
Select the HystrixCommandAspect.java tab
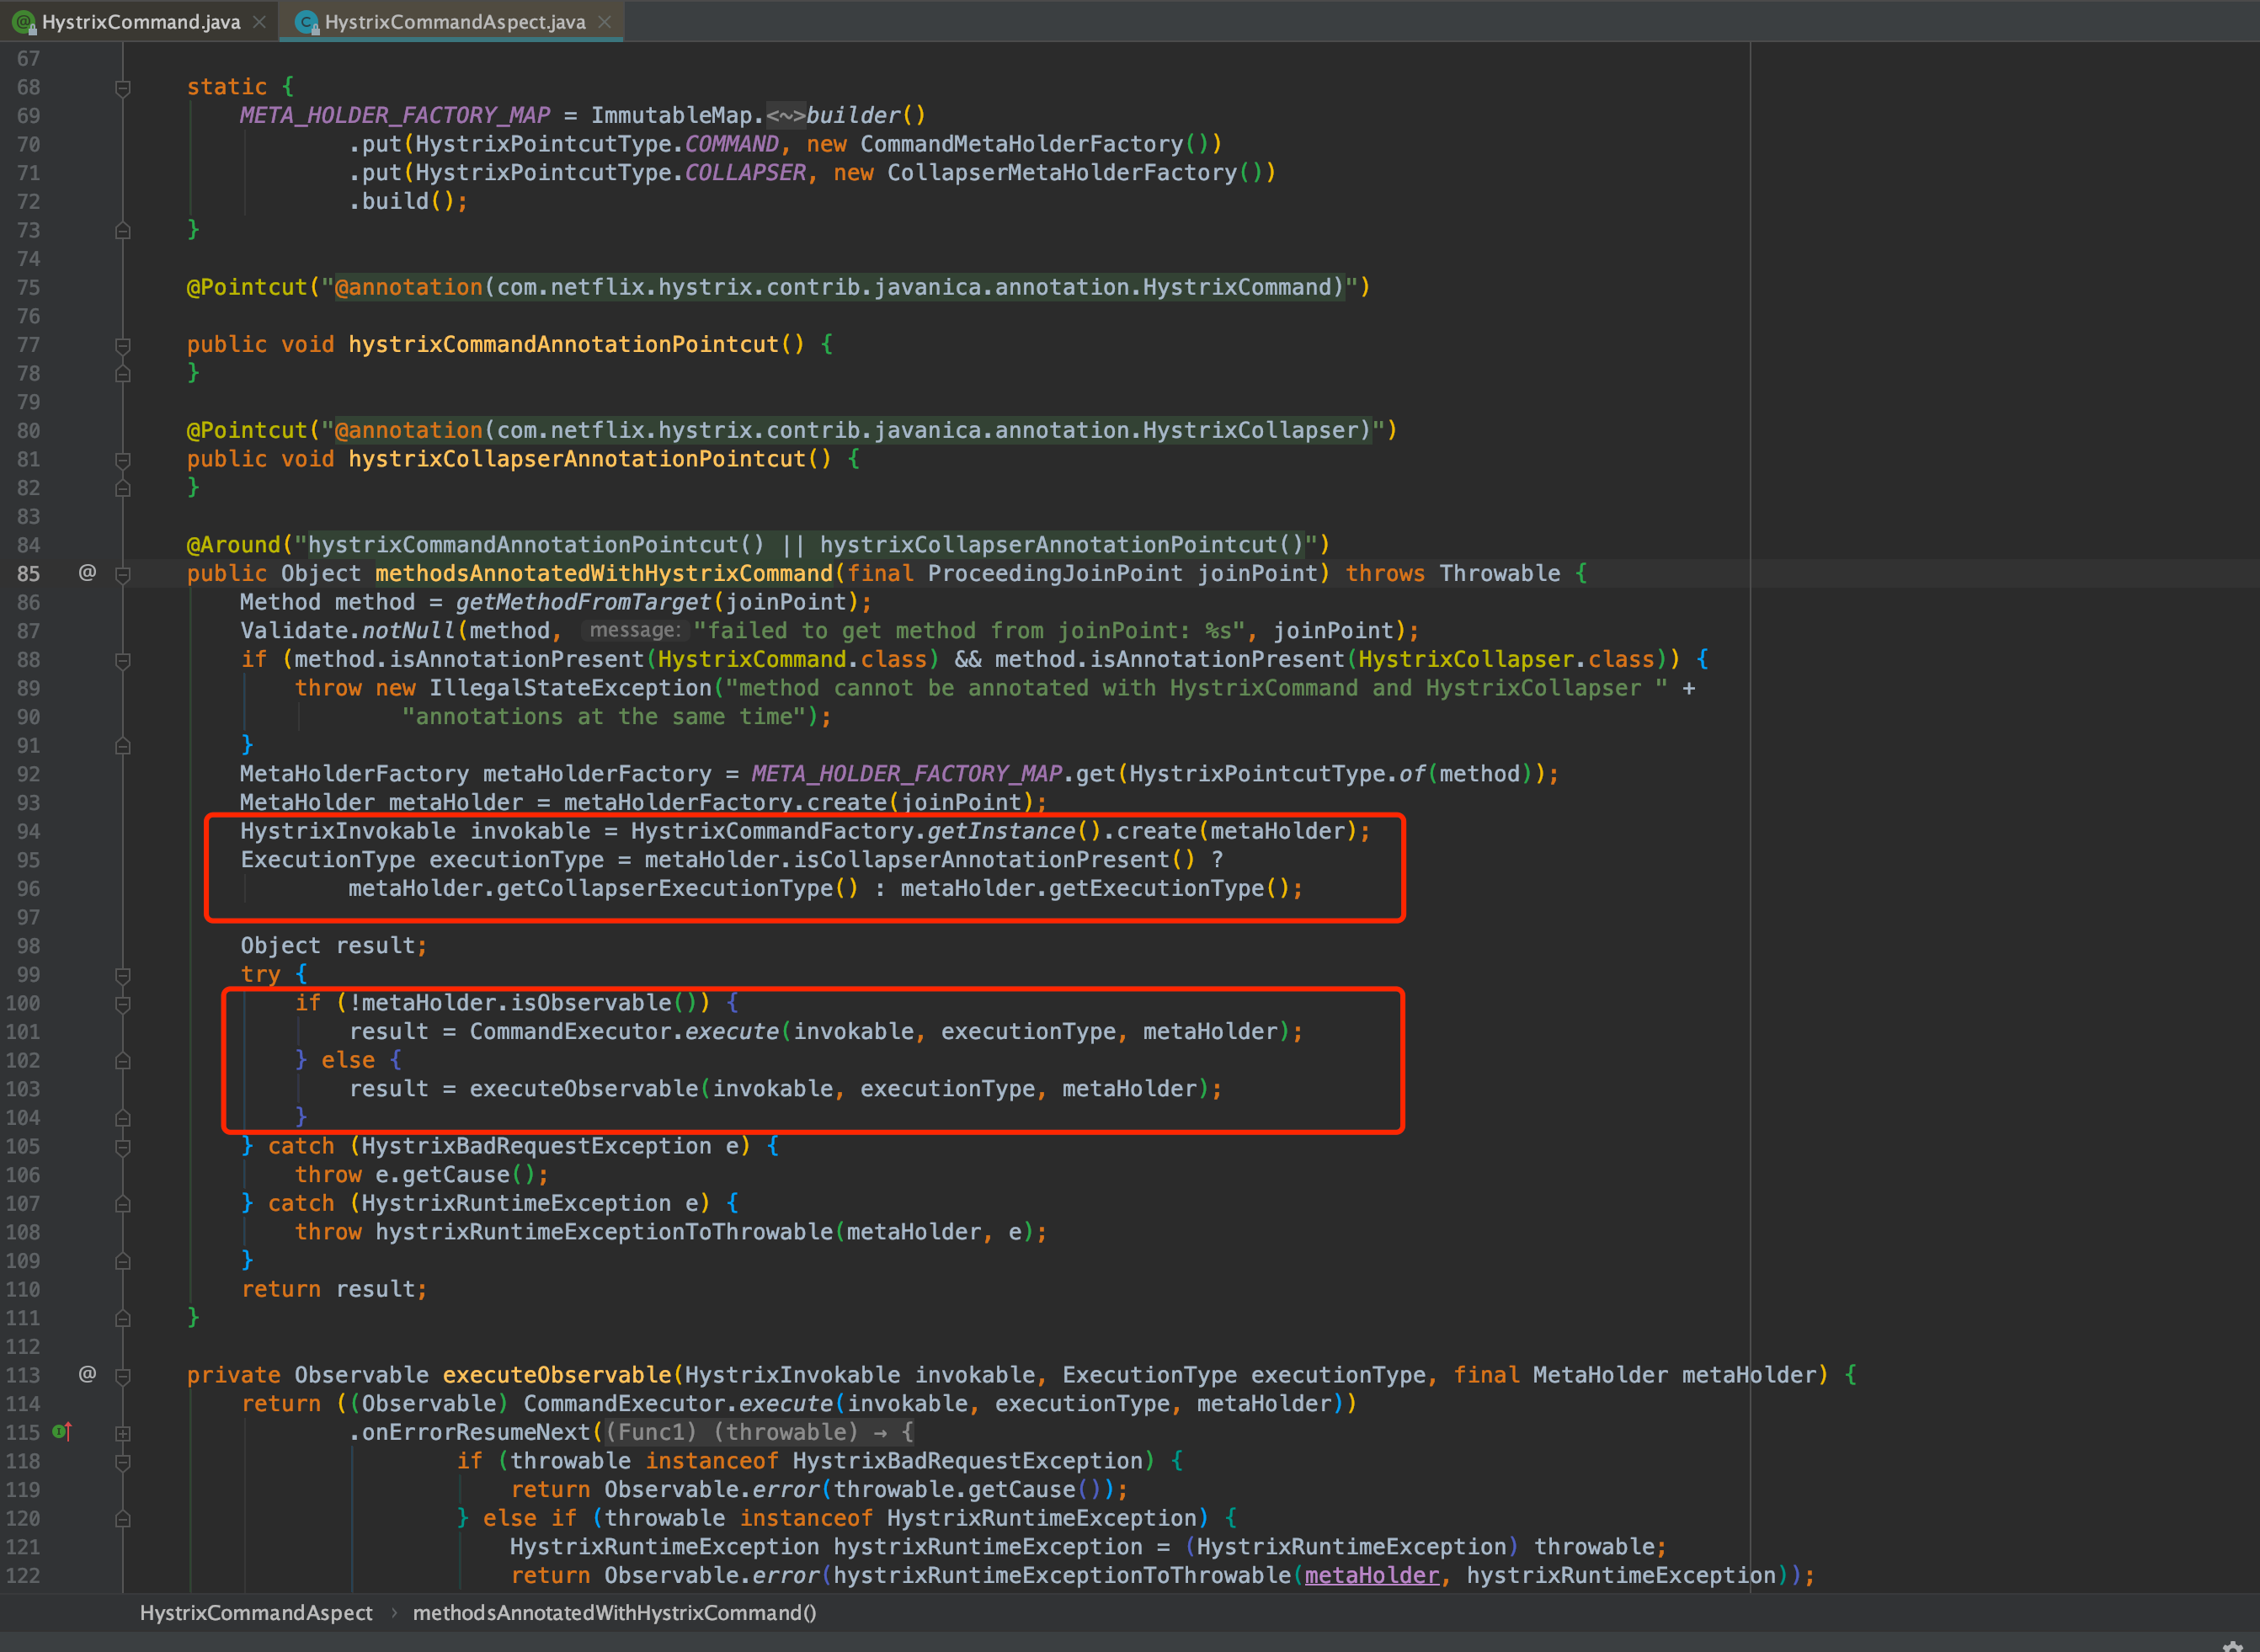454,21
